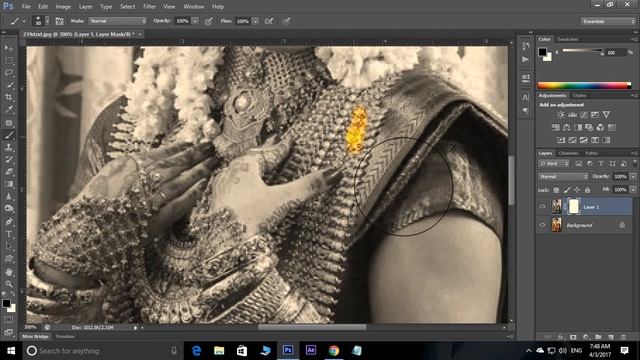
Task: Switch to the Channels tab
Action: (568, 153)
